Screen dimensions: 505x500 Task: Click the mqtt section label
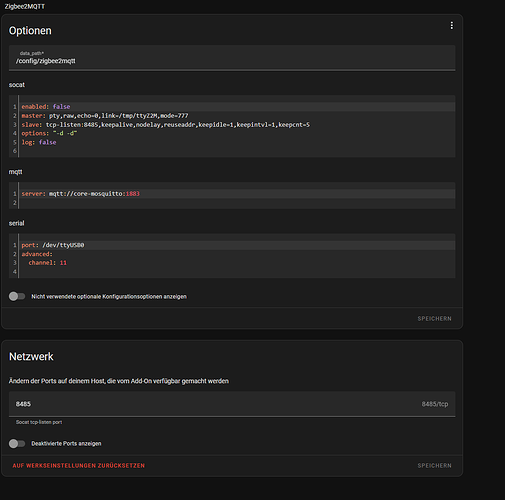pos(16,172)
